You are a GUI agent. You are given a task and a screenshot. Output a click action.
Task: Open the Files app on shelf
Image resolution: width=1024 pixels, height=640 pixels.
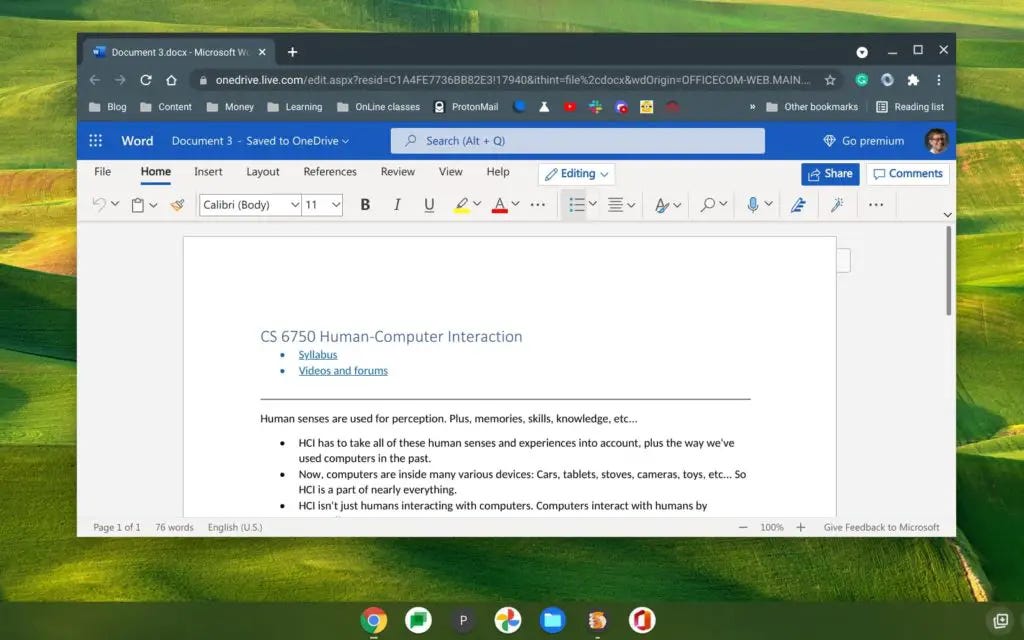click(552, 620)
